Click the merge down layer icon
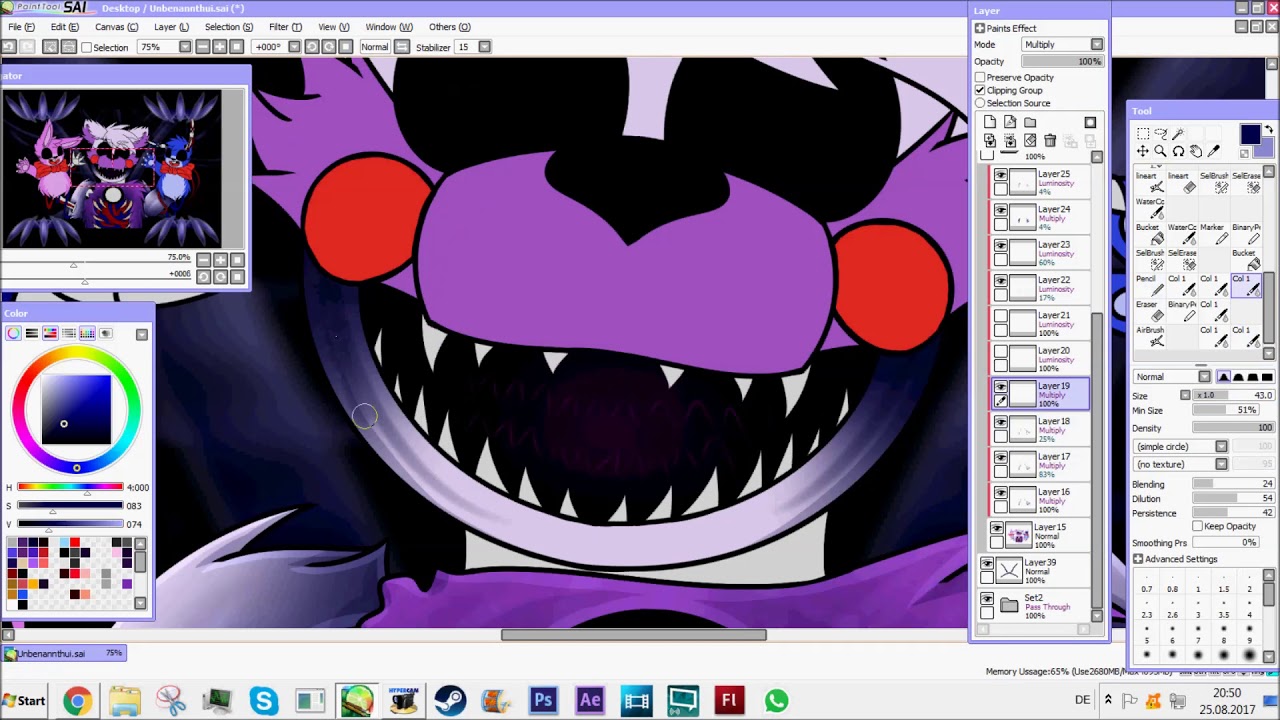This screenshot has width=1280, height=720. (x=1010, y=141)
